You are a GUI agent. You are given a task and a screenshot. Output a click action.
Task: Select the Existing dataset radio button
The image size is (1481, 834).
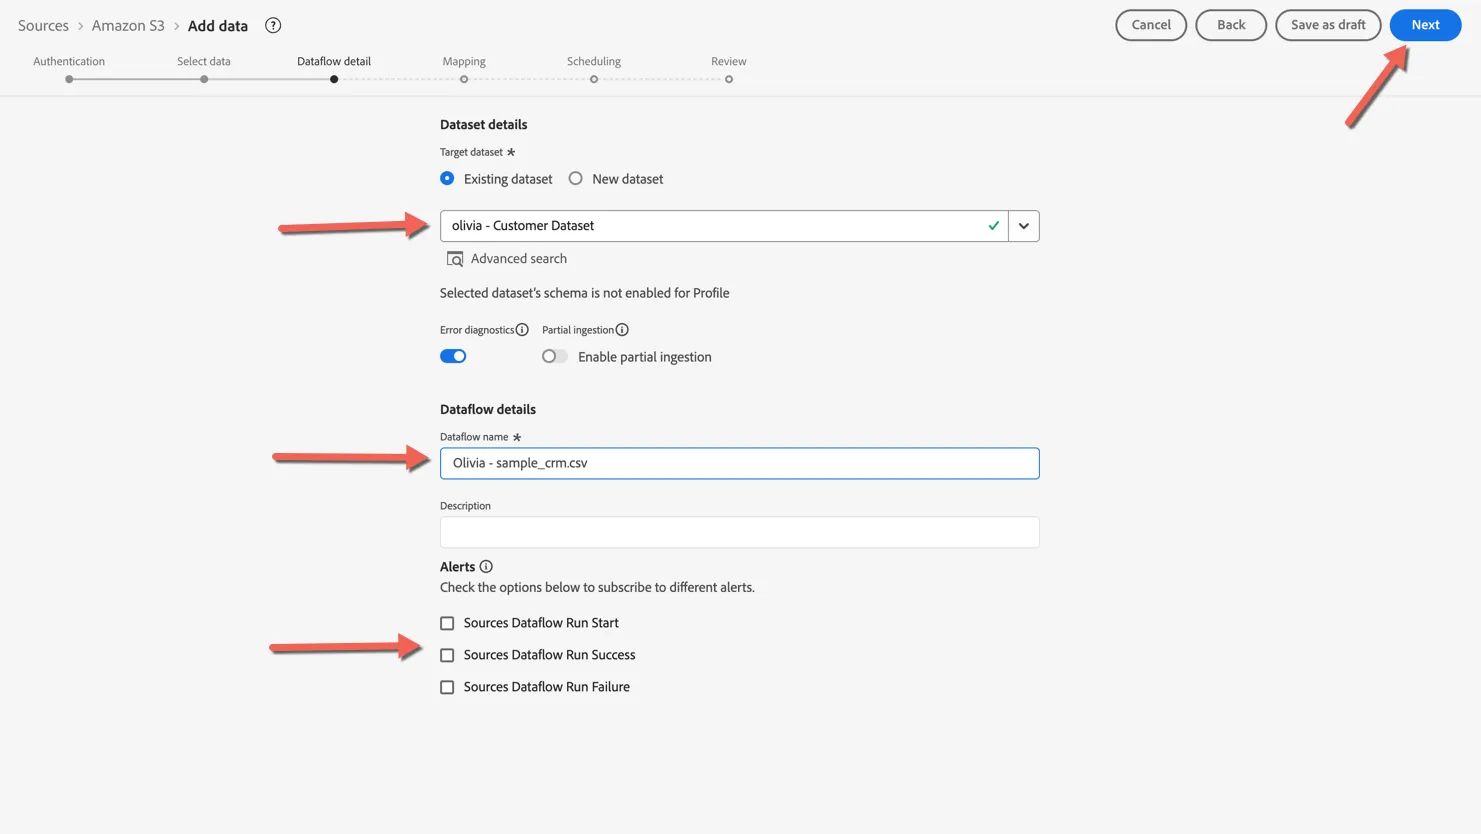447,179
